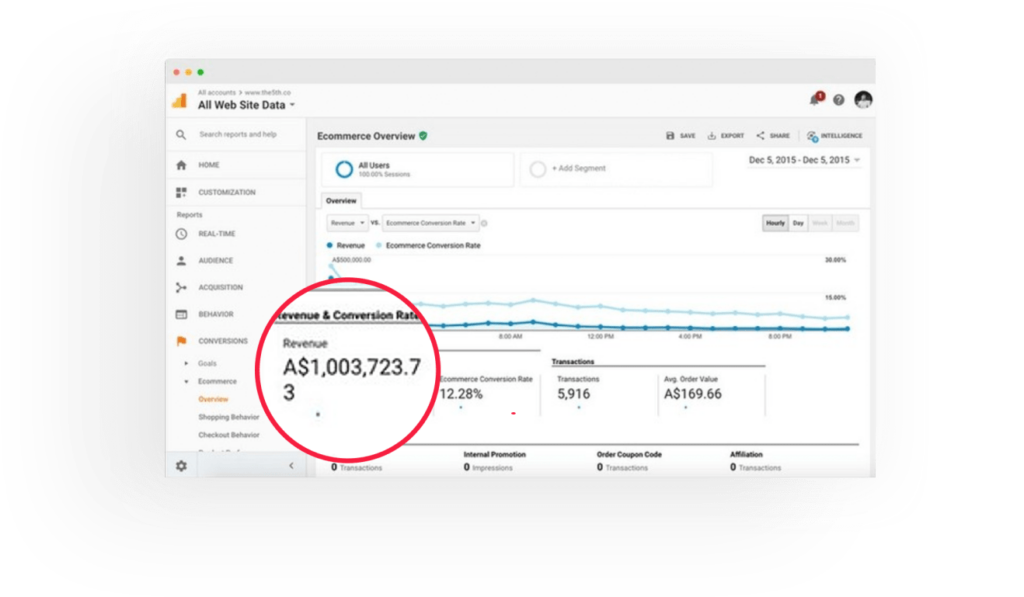Open Shopping Behavior report
The image size is (1024, 597).
coord(229,417)
